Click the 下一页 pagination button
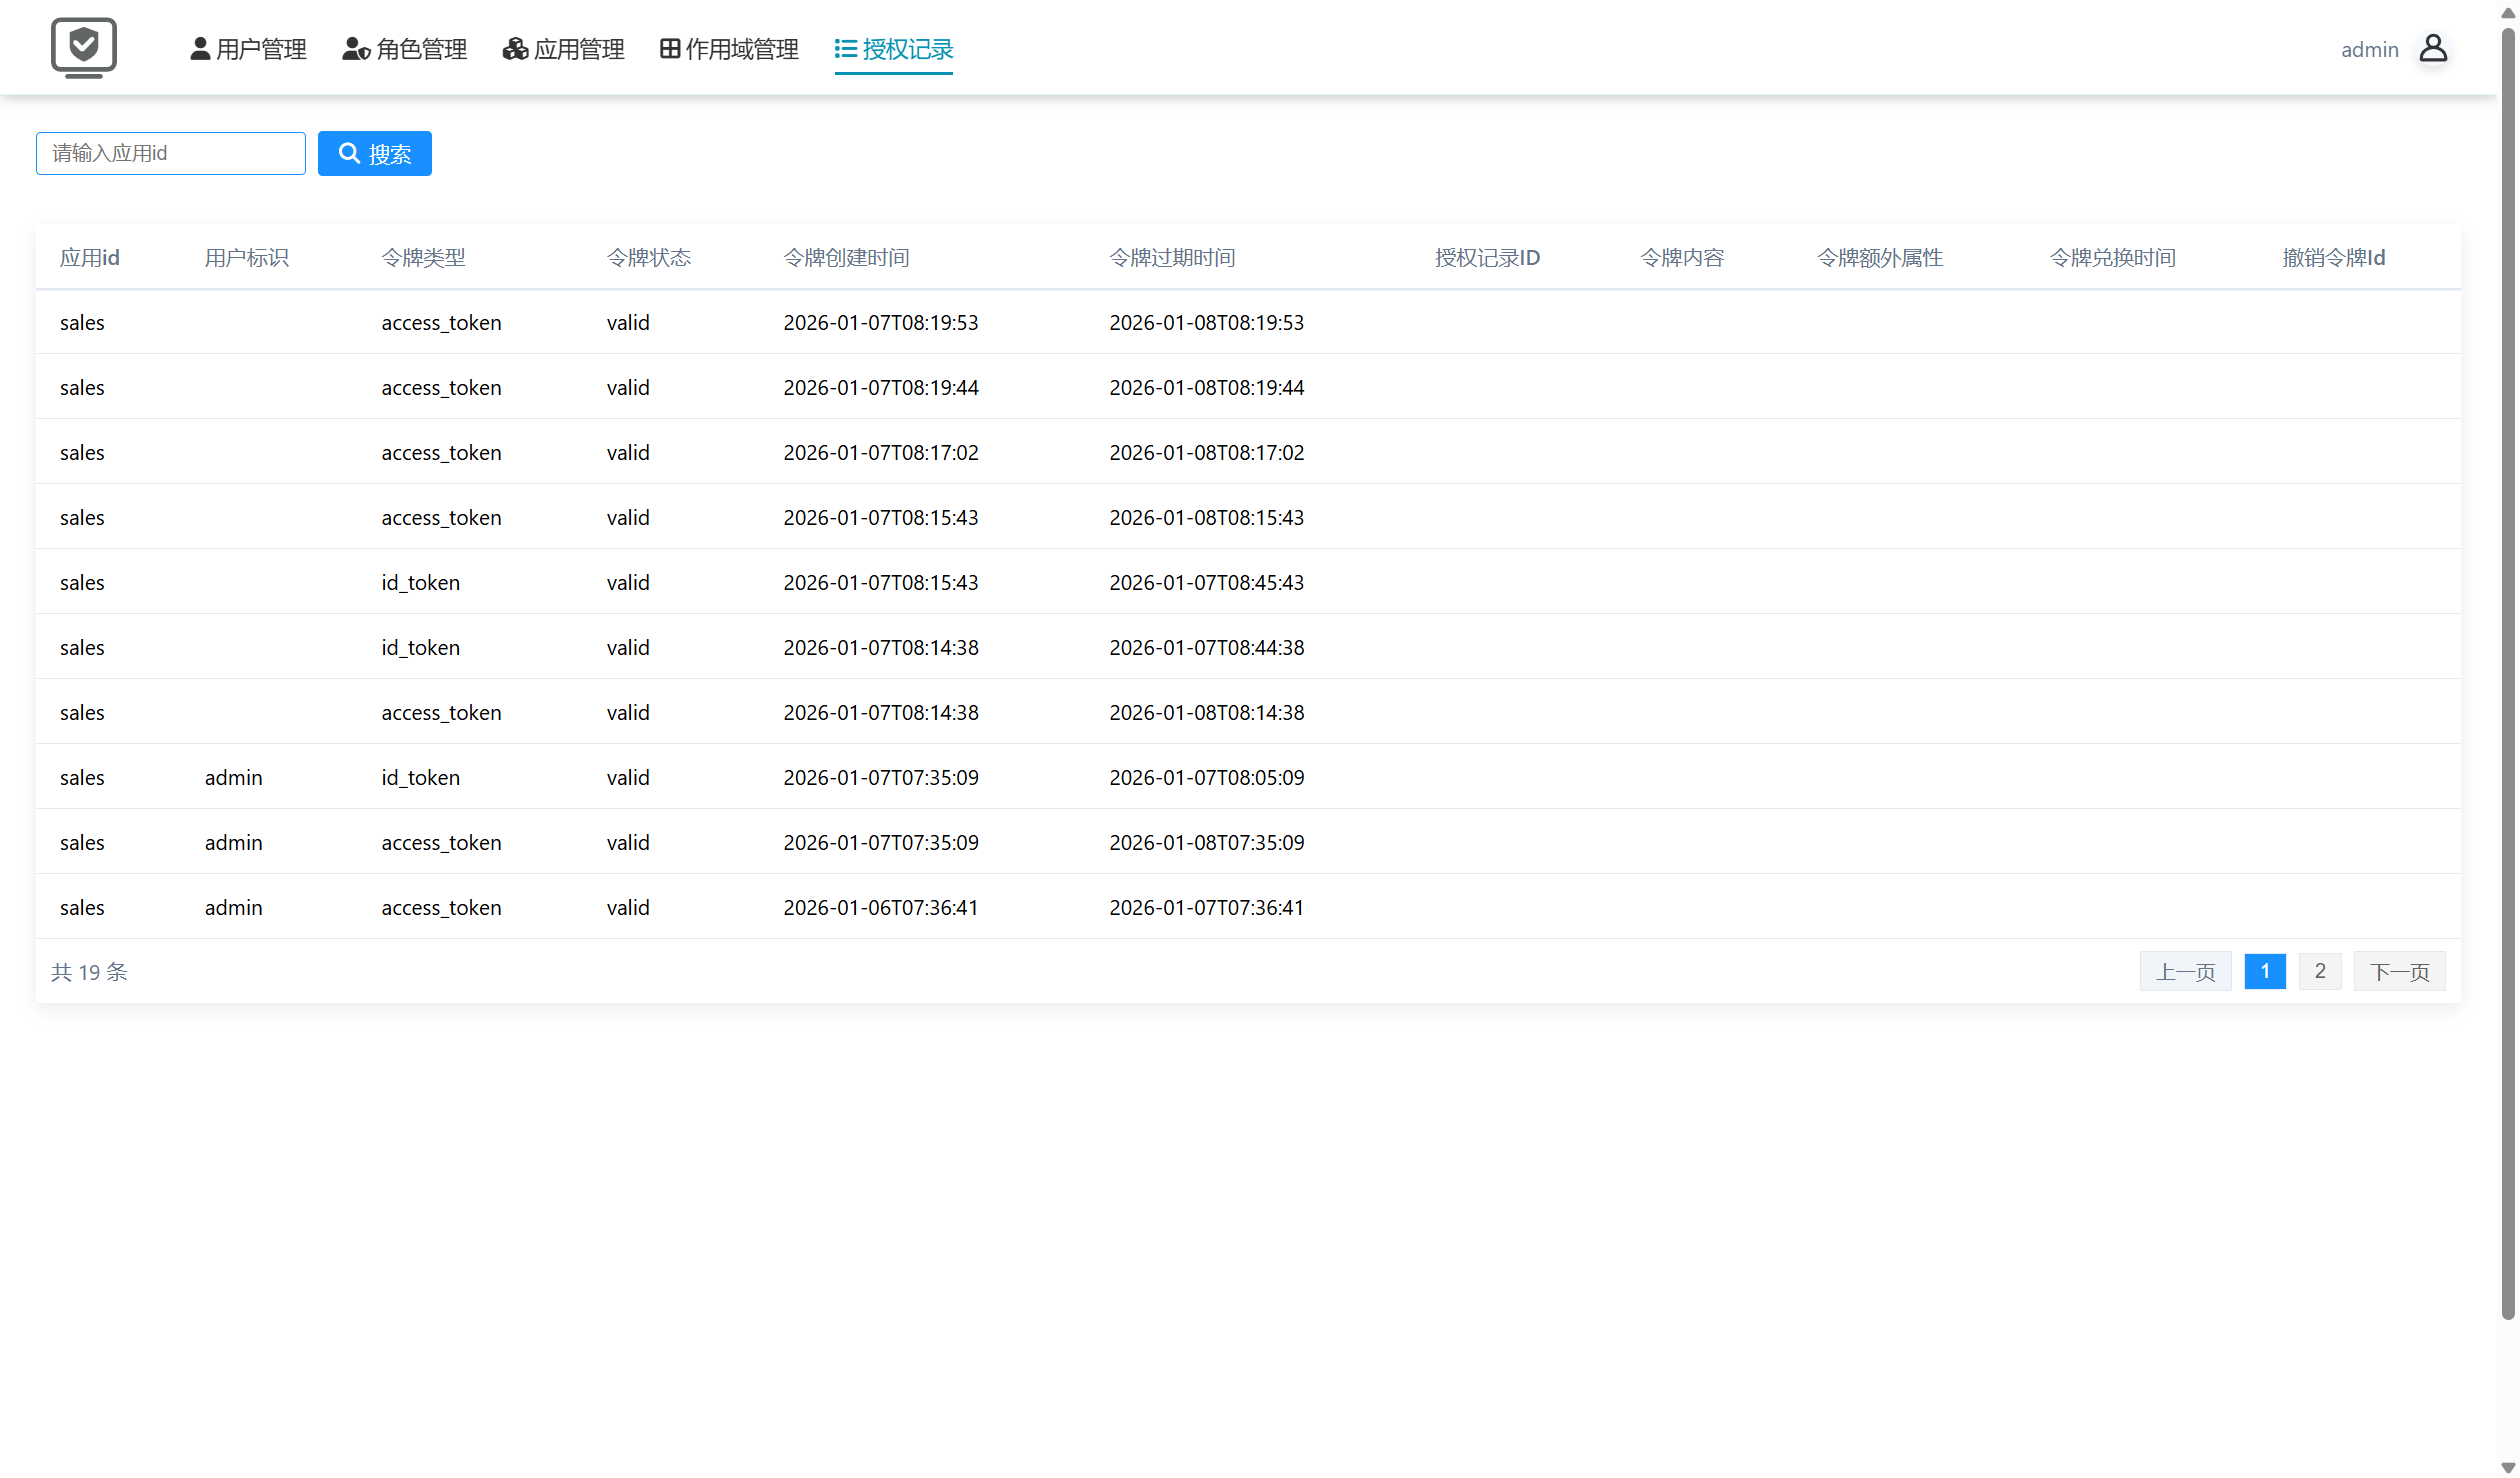Screen dimensions: 2520x1478 [x=2399, y=972]
